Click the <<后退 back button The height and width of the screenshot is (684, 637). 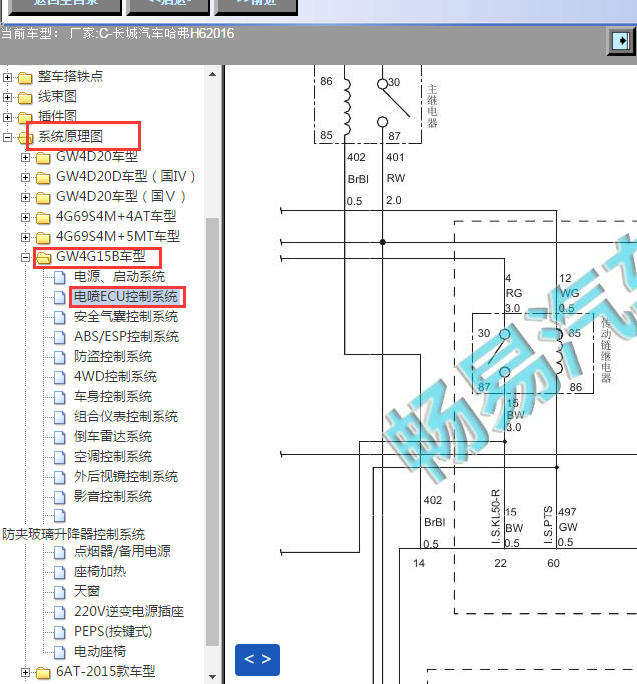pyautogui.click(x=168, y=6)
